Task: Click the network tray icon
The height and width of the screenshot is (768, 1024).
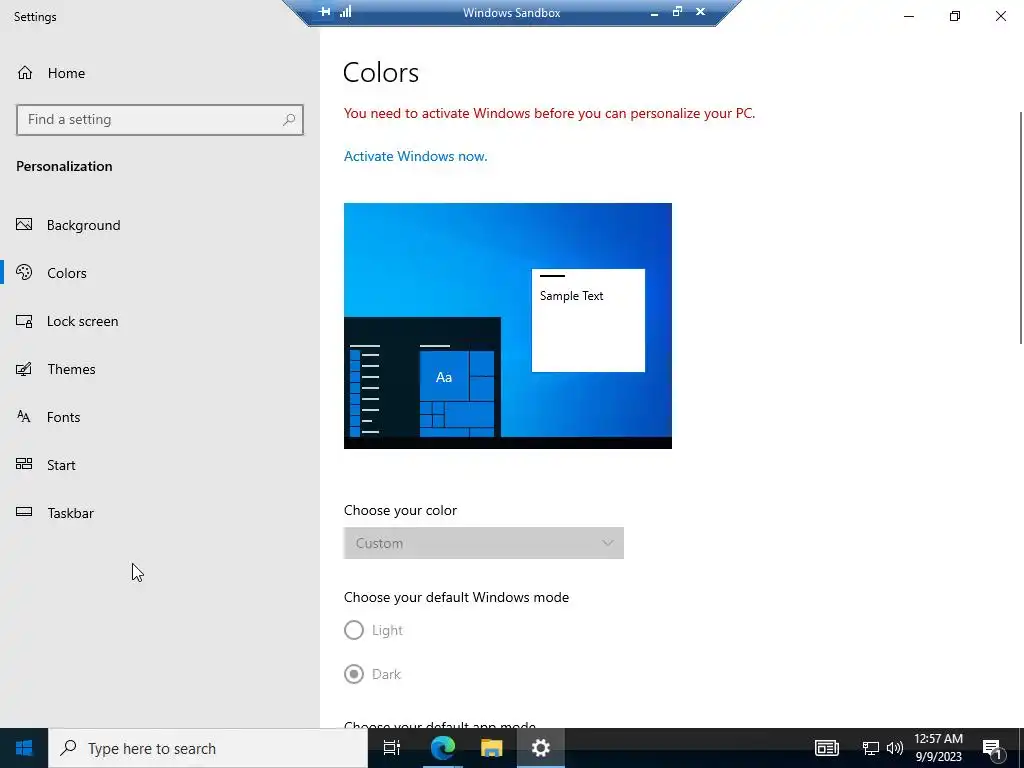Action: pos(871,748)
